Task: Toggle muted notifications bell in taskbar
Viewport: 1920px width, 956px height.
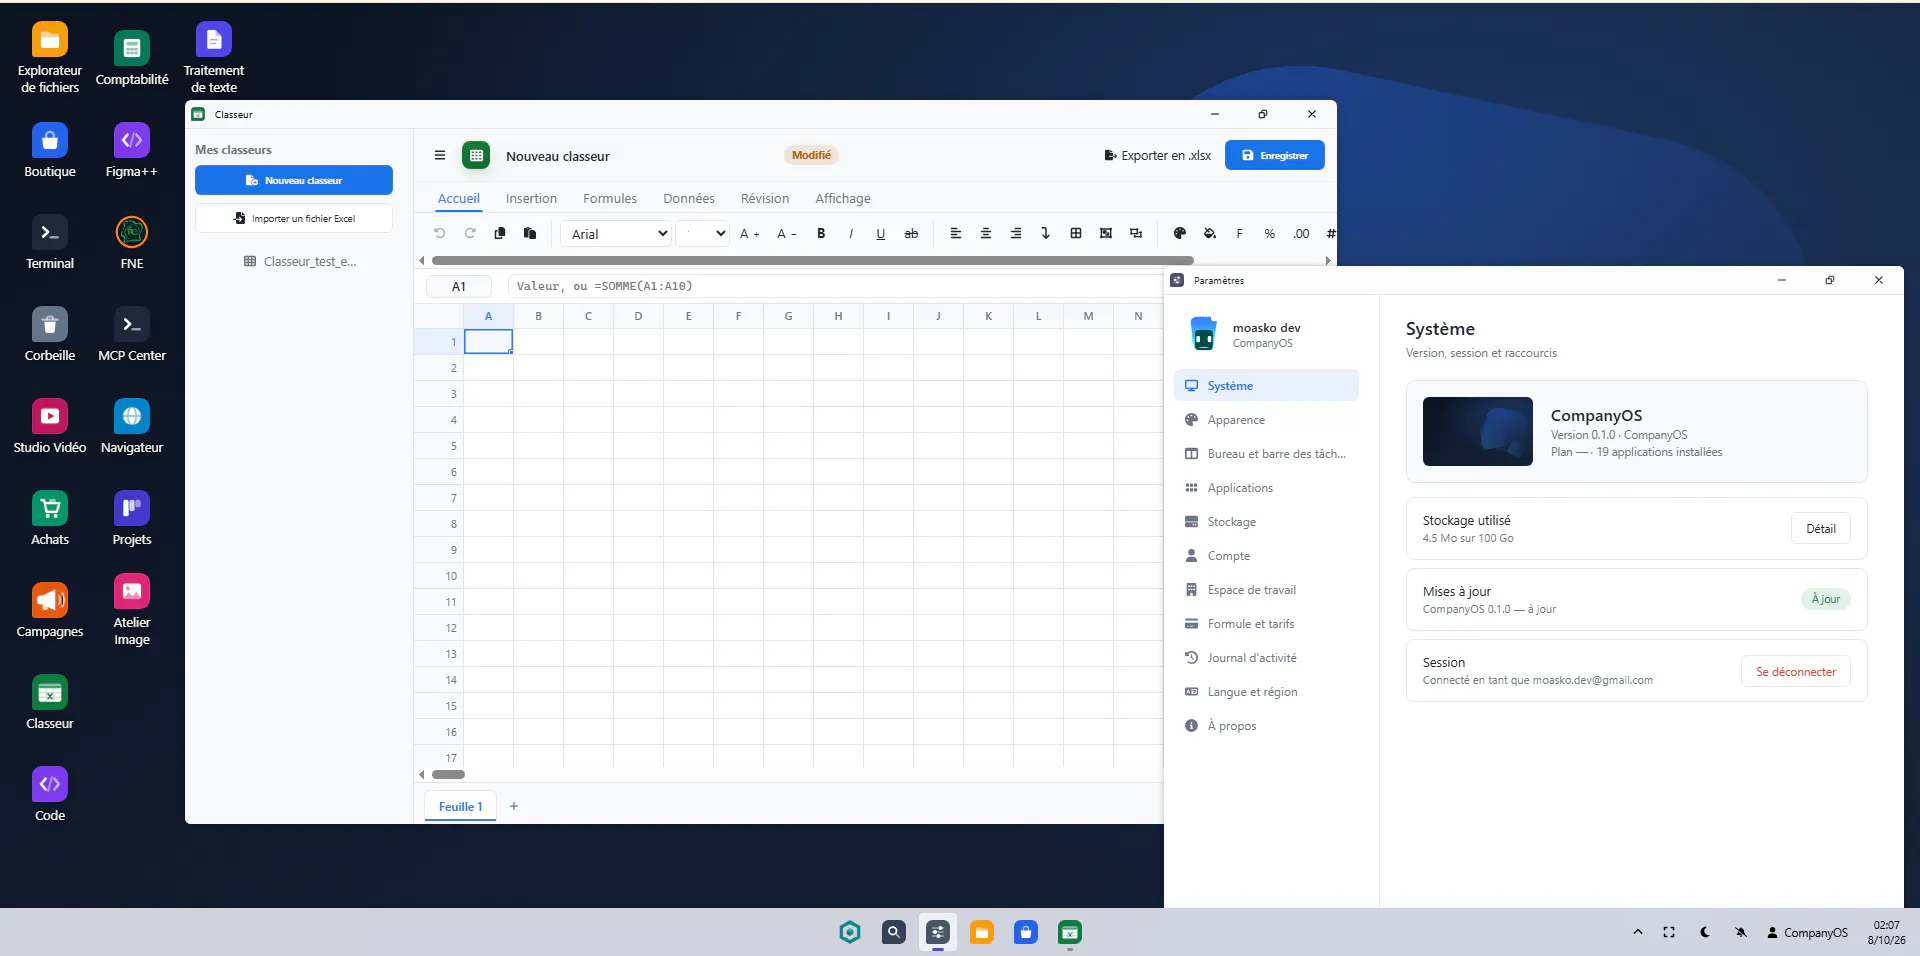Action: pos(1741,932)
